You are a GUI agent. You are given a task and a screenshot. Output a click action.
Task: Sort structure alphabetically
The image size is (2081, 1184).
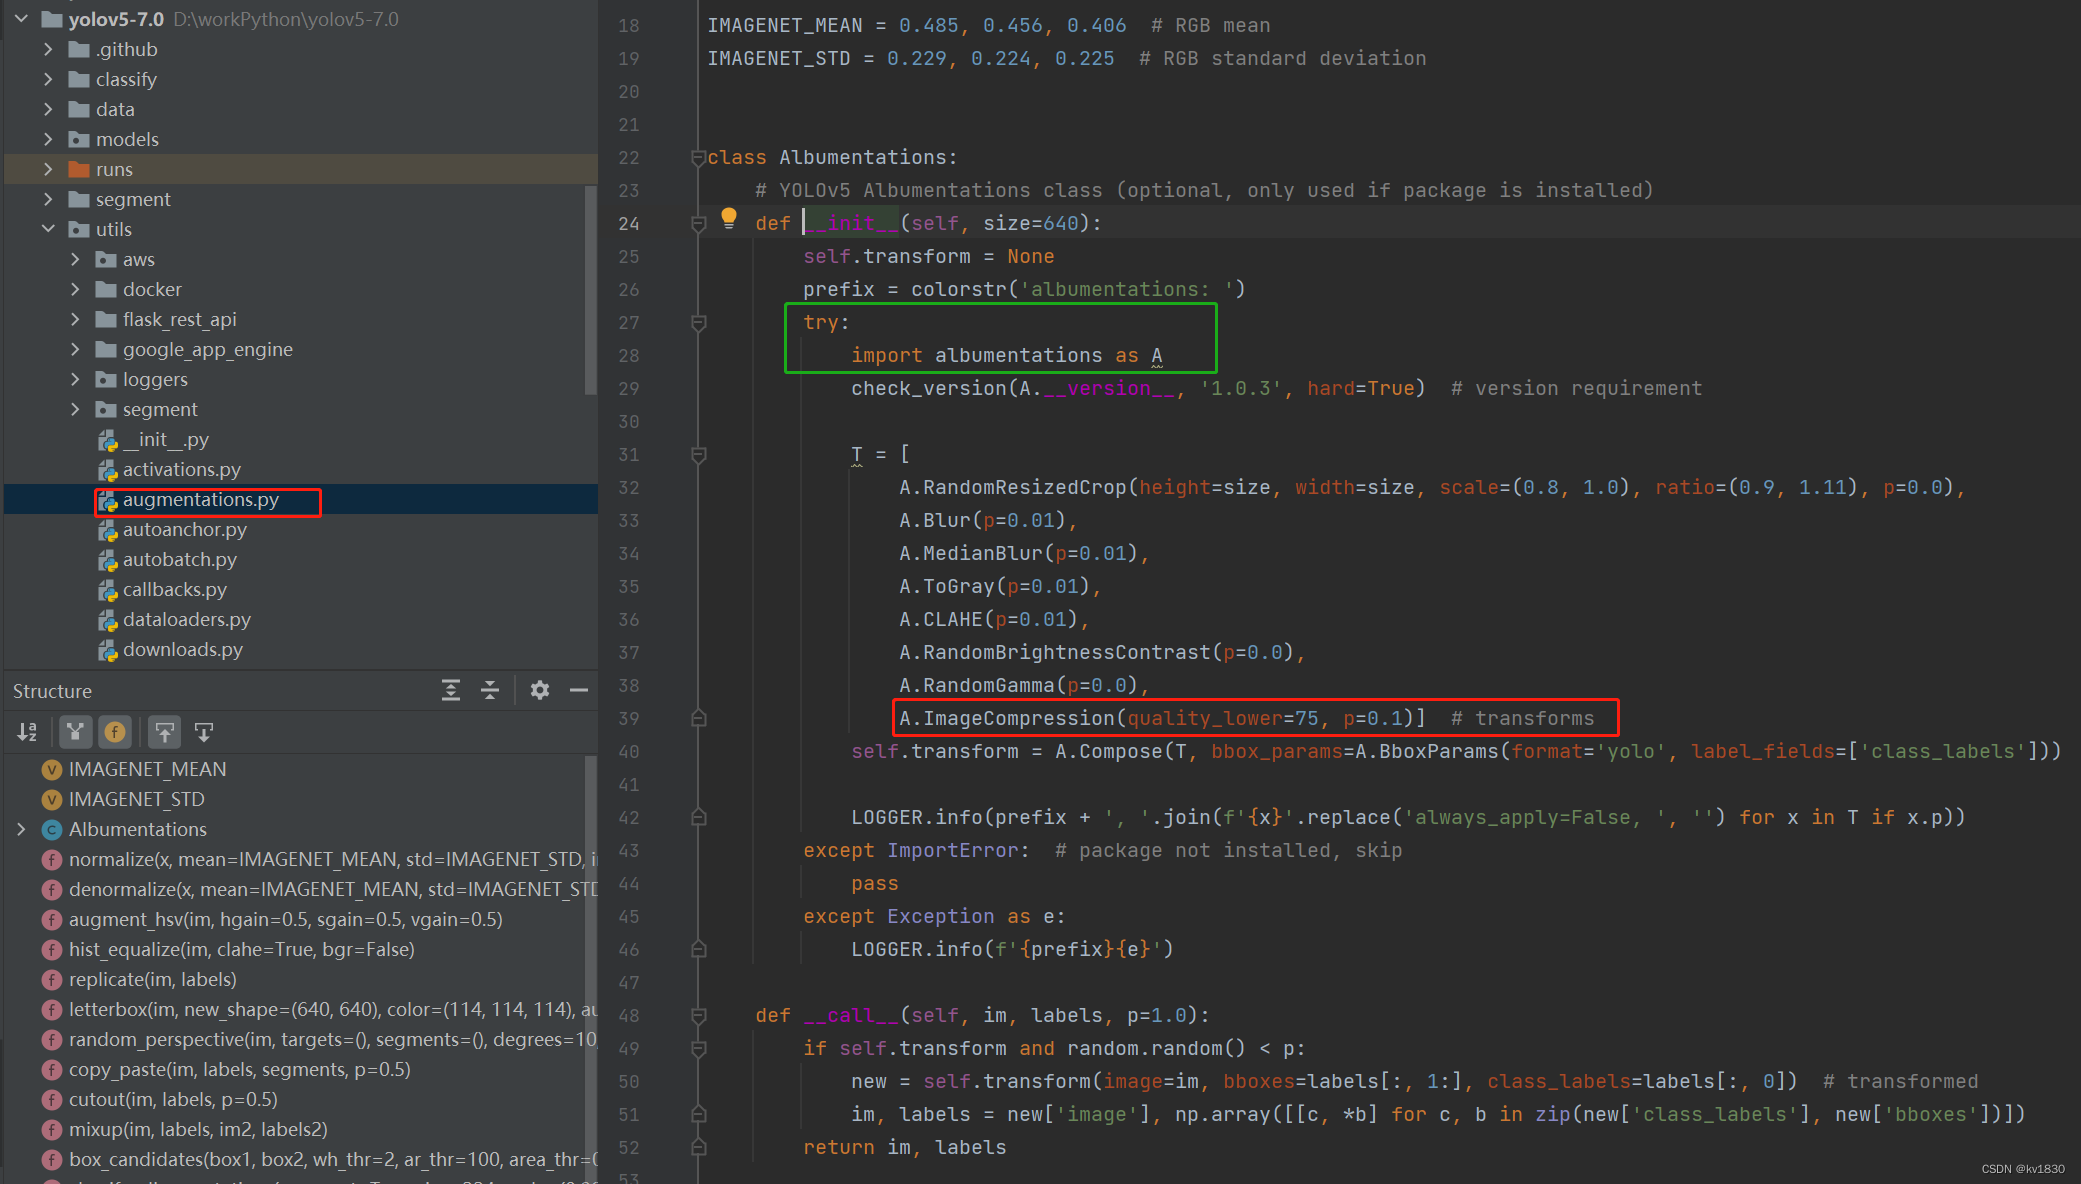27,732
